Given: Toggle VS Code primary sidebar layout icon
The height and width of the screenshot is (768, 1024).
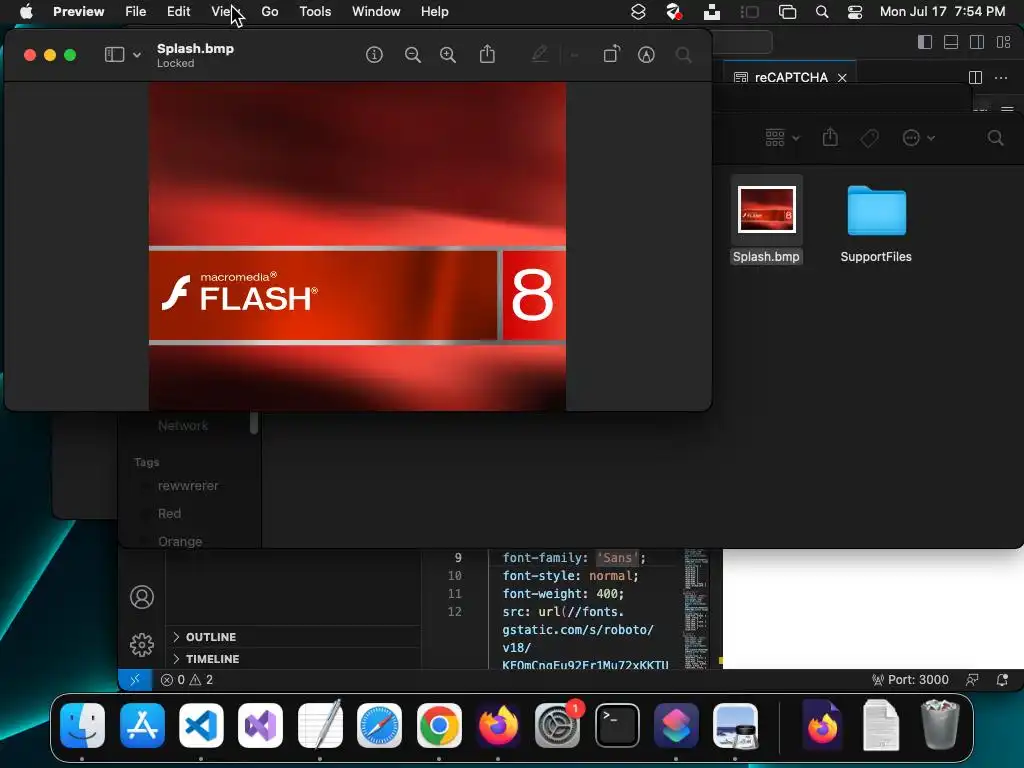Looking at the screenshot, I should (925, 42).
